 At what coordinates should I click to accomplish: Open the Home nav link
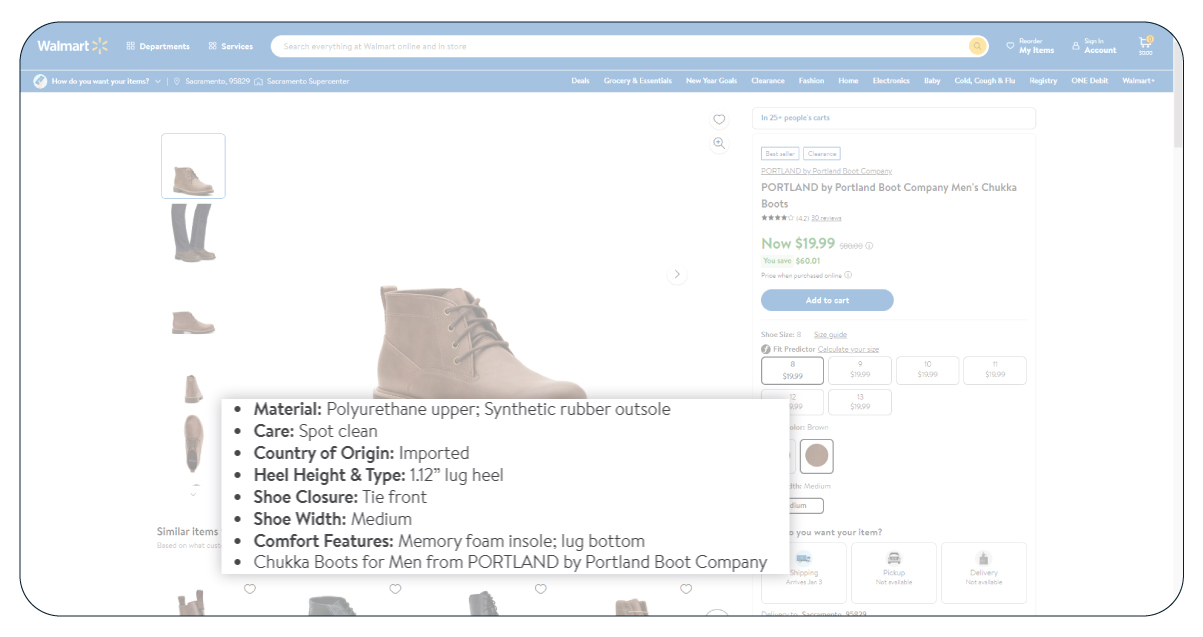[848, 81]
